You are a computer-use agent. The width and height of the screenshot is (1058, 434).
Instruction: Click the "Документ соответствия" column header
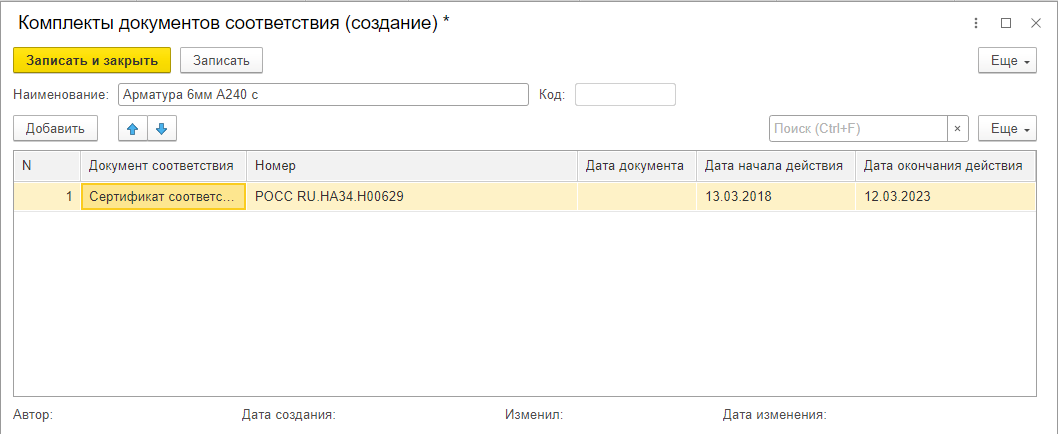[x=162, y=166]
